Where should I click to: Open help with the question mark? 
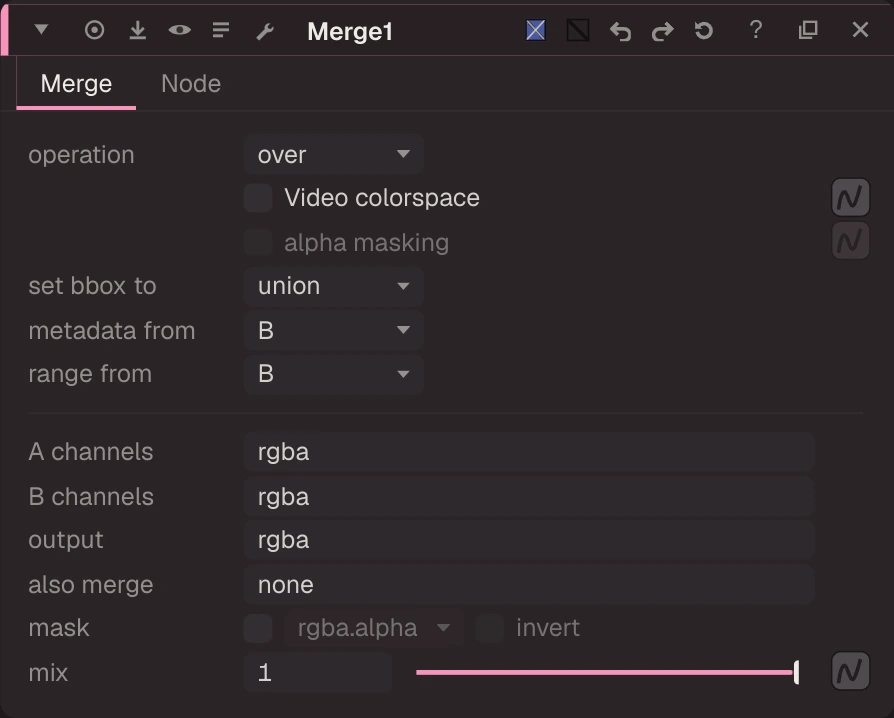point(756,30)
